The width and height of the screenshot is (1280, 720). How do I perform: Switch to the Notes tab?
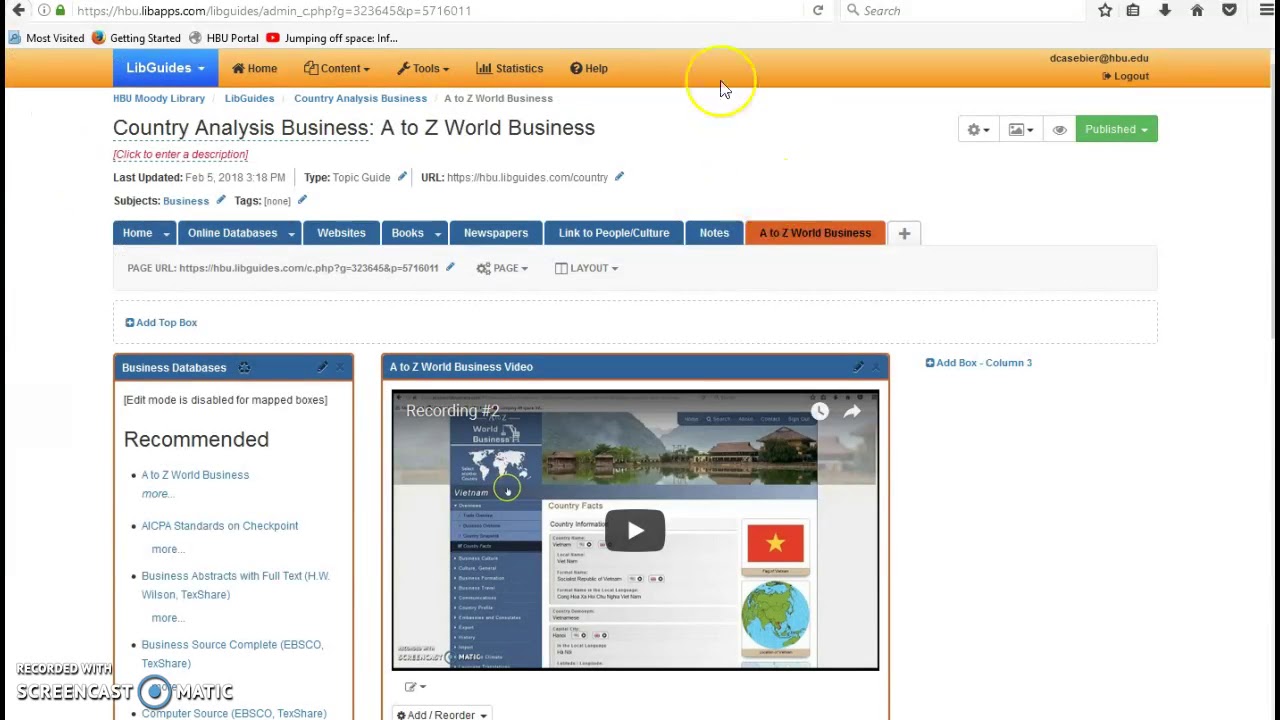point(714,233)
